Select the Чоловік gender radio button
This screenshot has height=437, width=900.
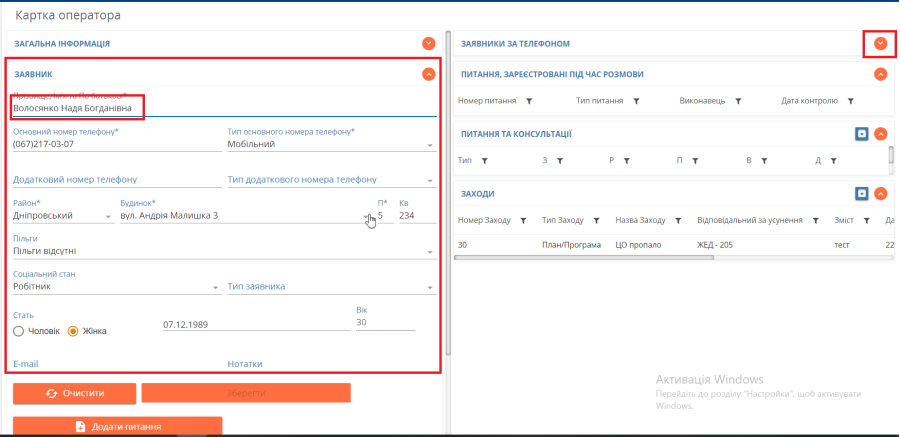(x=19, y=331)
